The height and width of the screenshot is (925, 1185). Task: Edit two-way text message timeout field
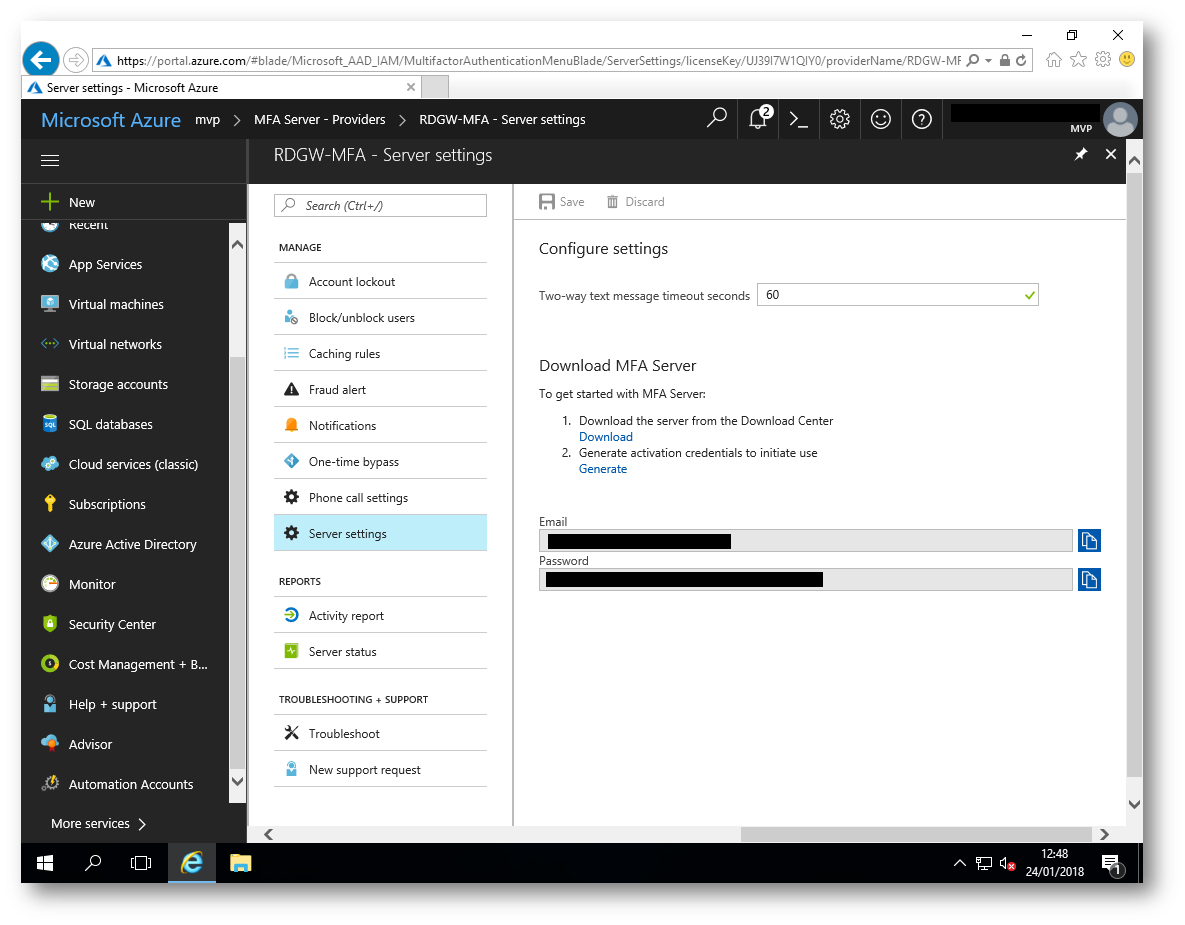point(897,295)
